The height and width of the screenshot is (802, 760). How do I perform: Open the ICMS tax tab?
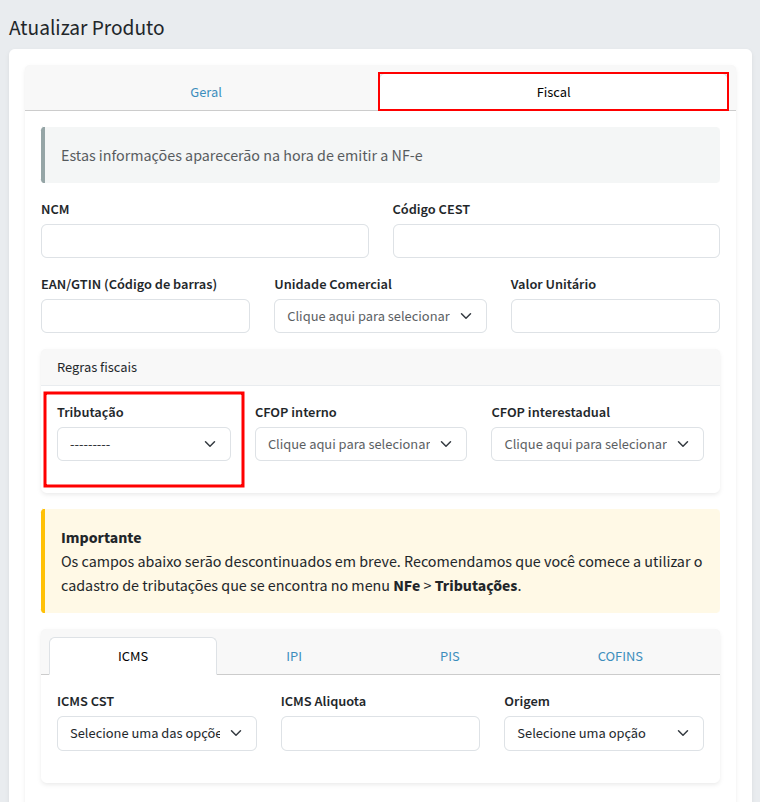[x=132, y=657]
